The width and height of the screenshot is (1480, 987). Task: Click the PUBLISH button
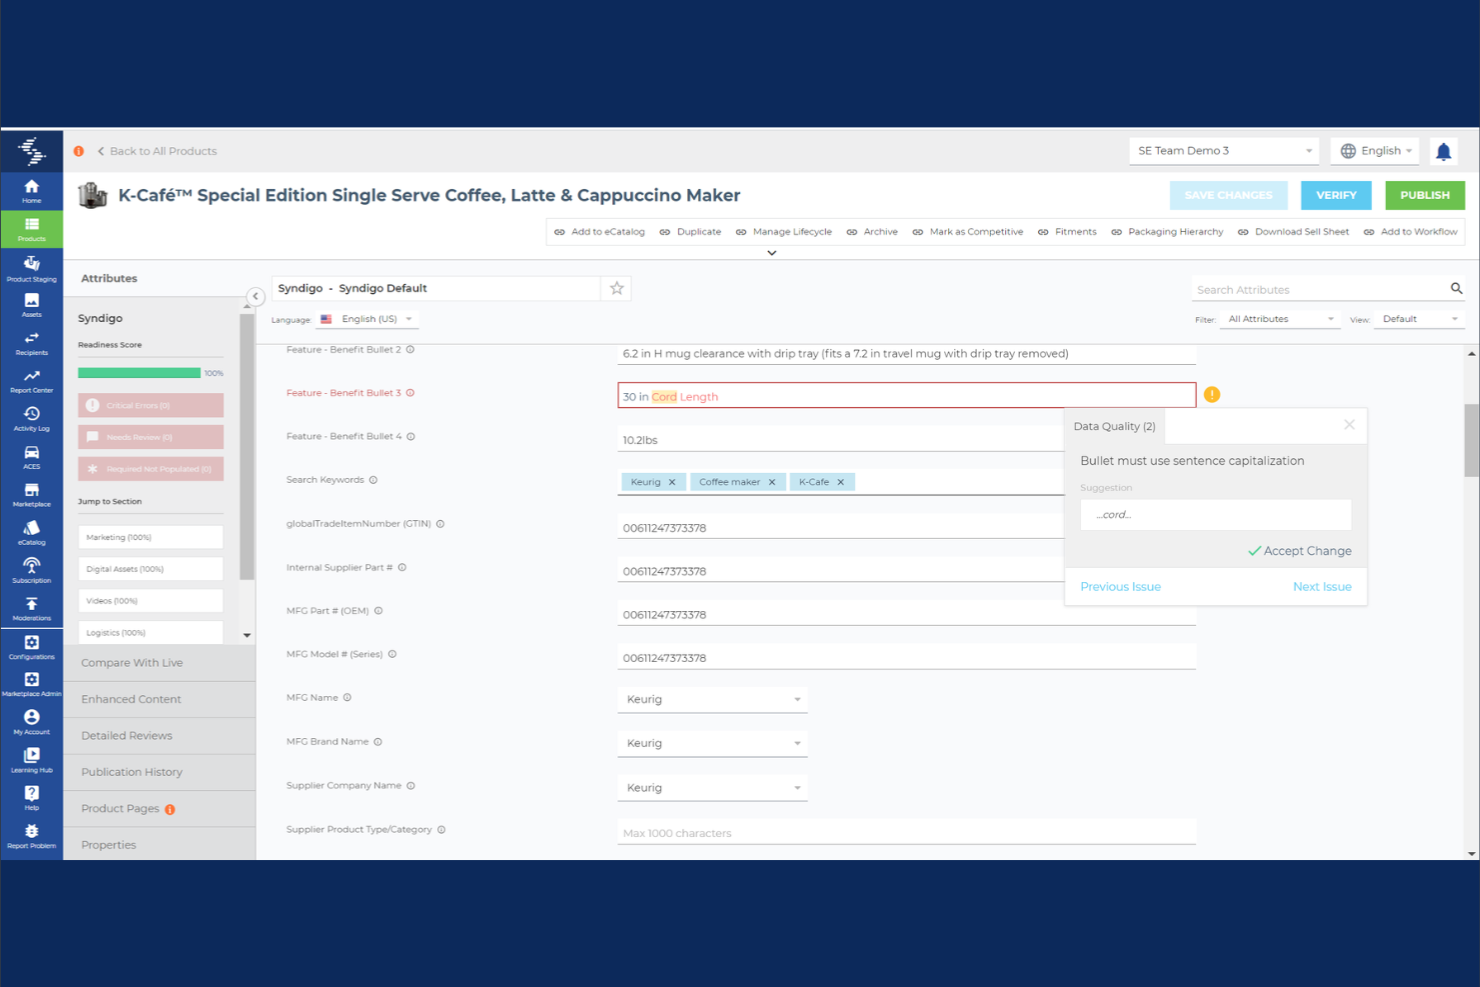(x=1424, y=195)
